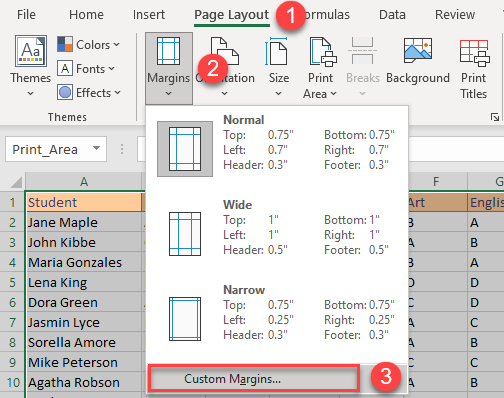Click the Fonts letter icon

coord(65,69)
